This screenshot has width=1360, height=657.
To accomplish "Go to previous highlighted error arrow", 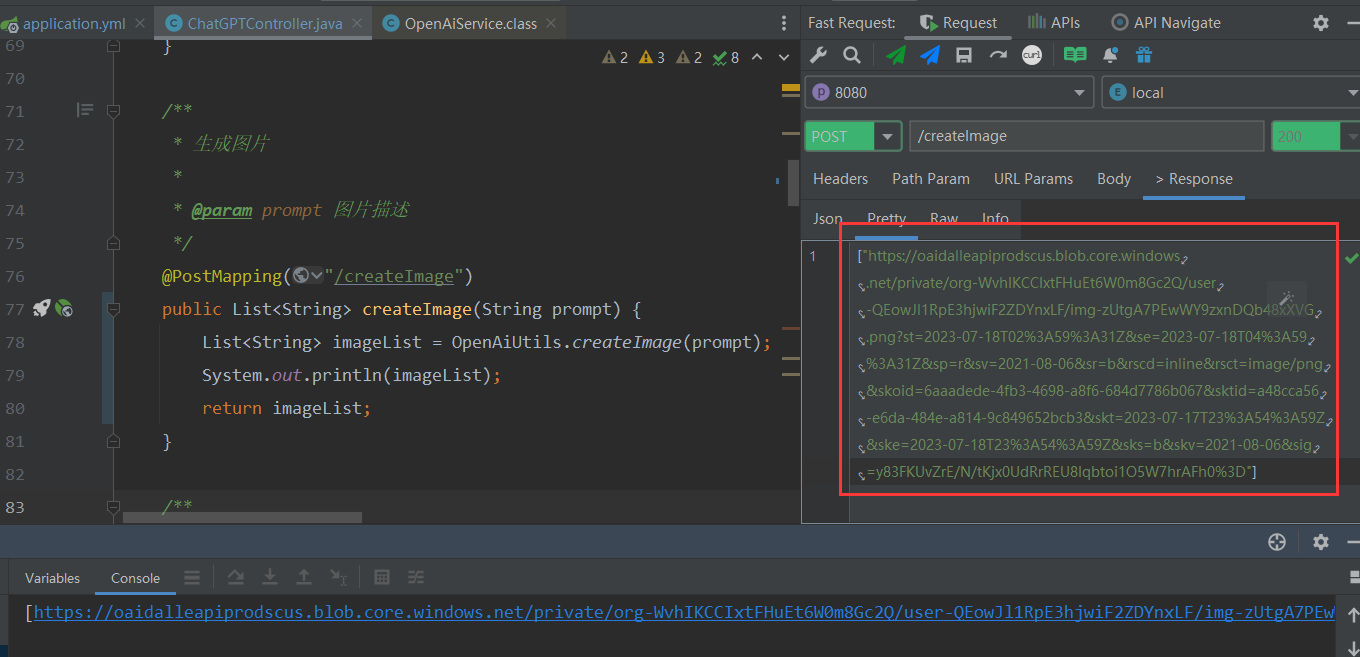I will click(757, 57).
